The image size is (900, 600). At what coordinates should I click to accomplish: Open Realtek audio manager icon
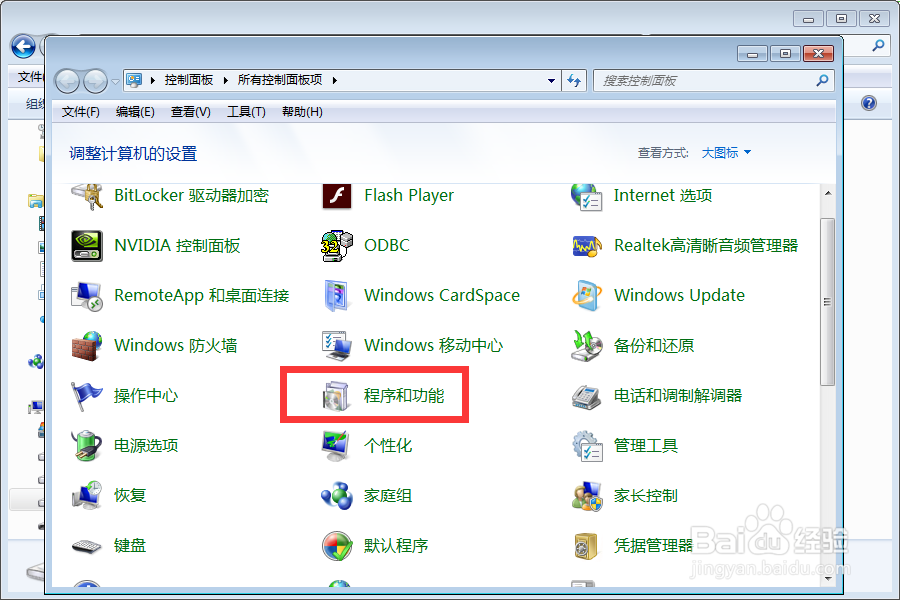point(587,246)
